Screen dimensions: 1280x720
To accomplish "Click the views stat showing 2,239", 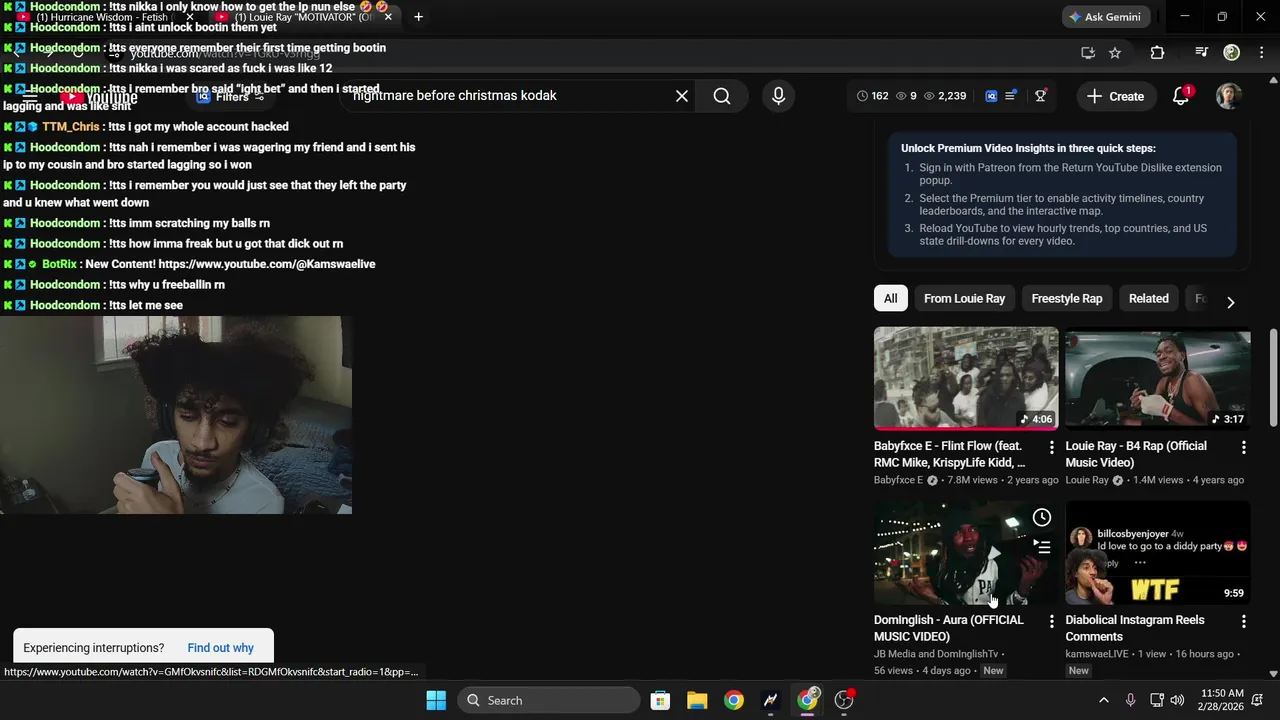I will click(x=944, y=96).
